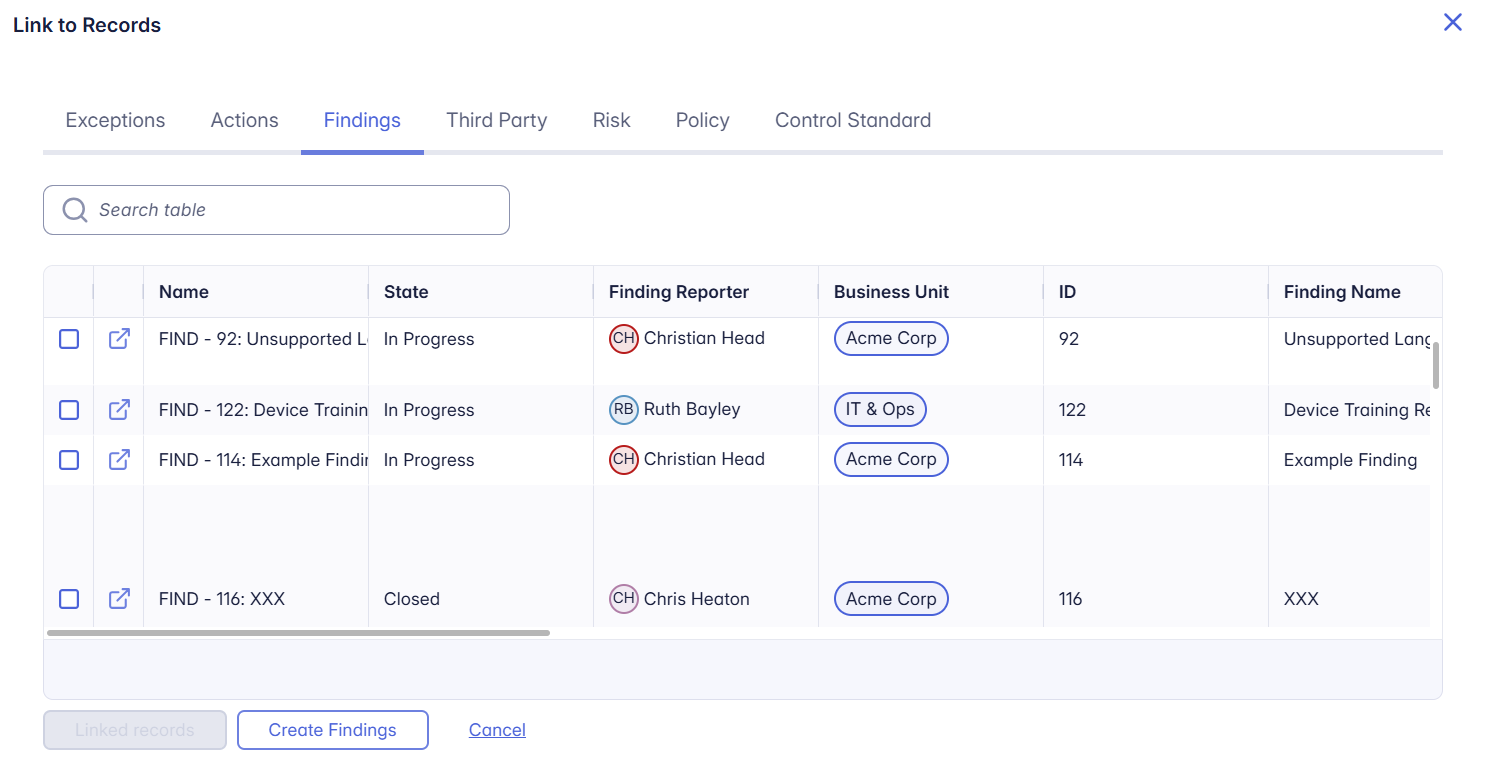Click the Create Findings button
1487x764 pixels.
click(332, 730)
